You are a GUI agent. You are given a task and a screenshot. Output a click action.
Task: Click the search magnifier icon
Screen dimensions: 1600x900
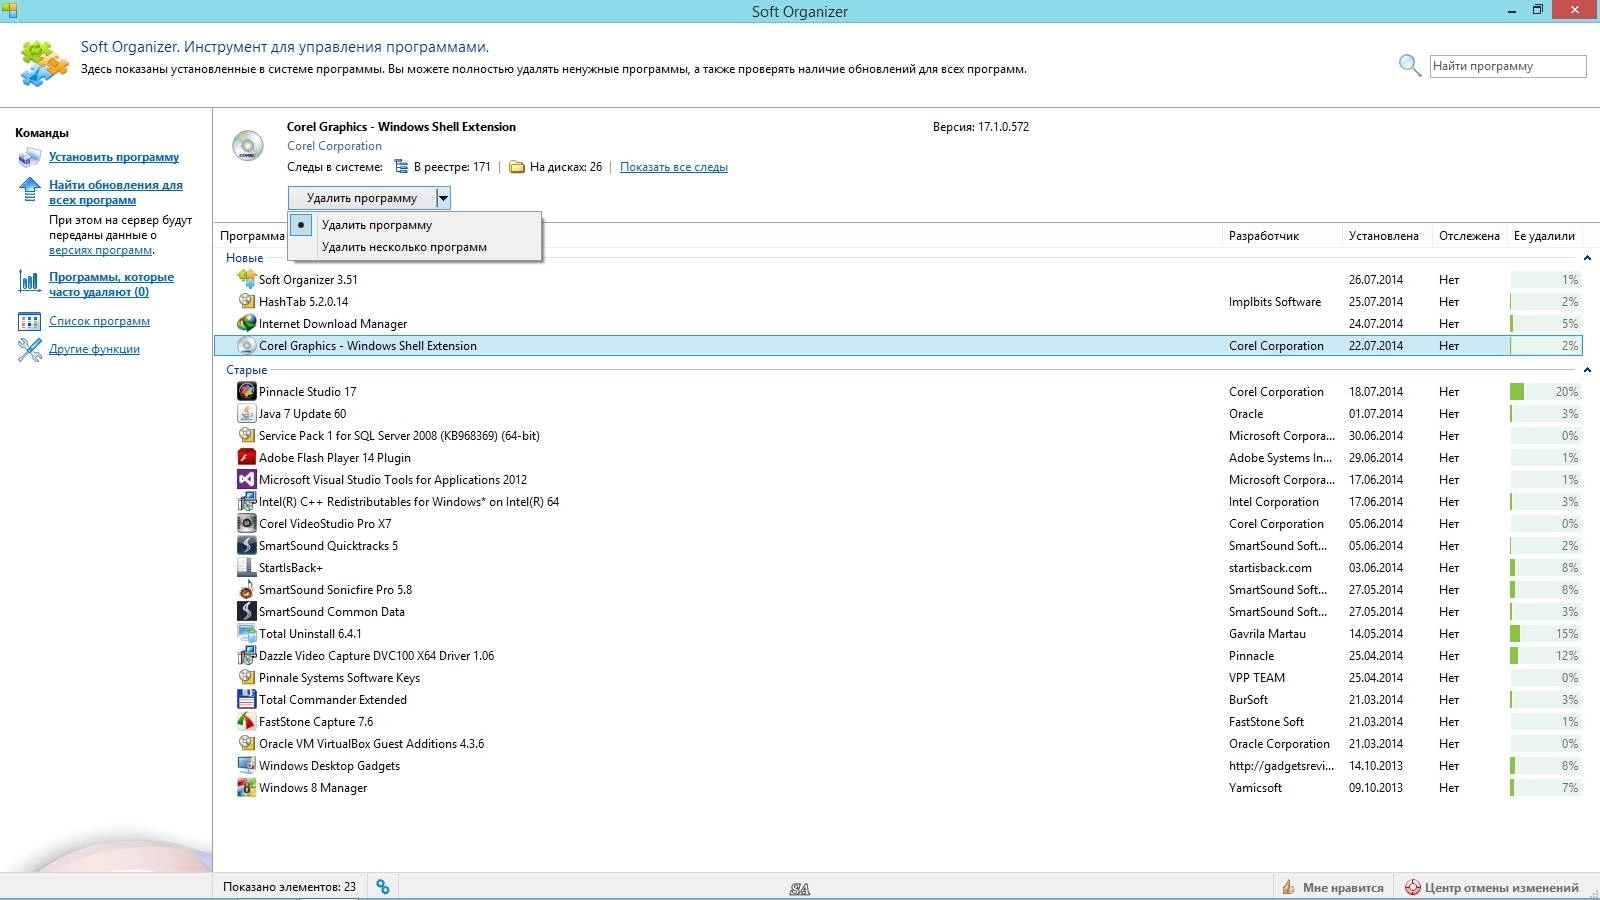pos(1410,66)
